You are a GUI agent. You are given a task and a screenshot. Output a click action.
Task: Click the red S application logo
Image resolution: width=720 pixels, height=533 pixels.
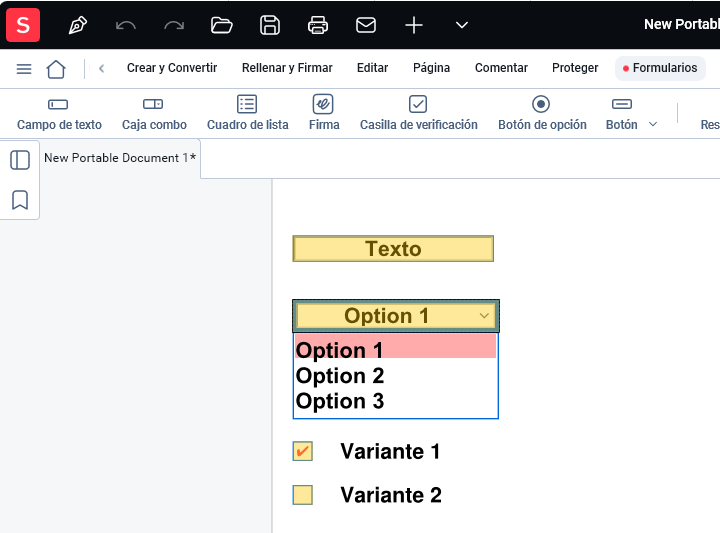pyautogui.click(x=23, y=25)
